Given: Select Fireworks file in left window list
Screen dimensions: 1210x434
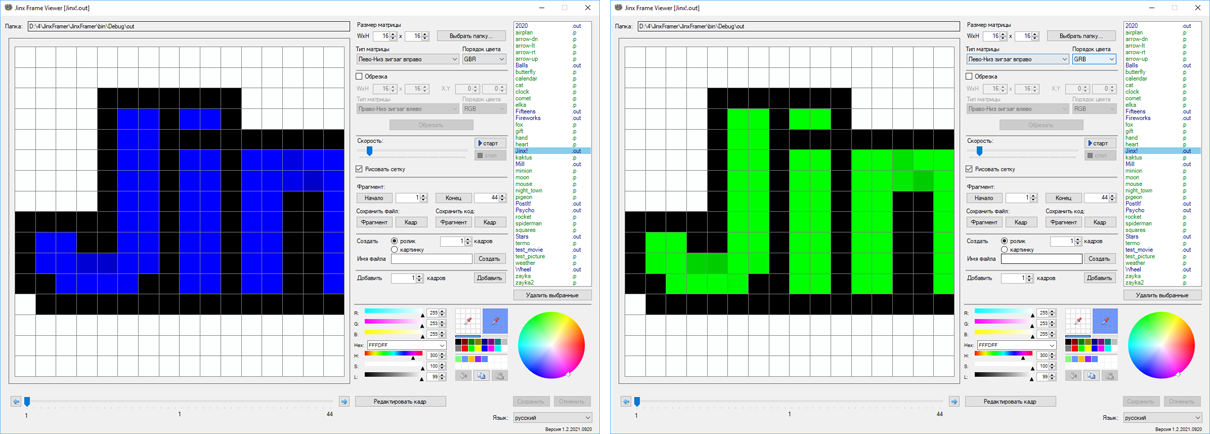Looking at the screenshot, I should click(528, 118).
